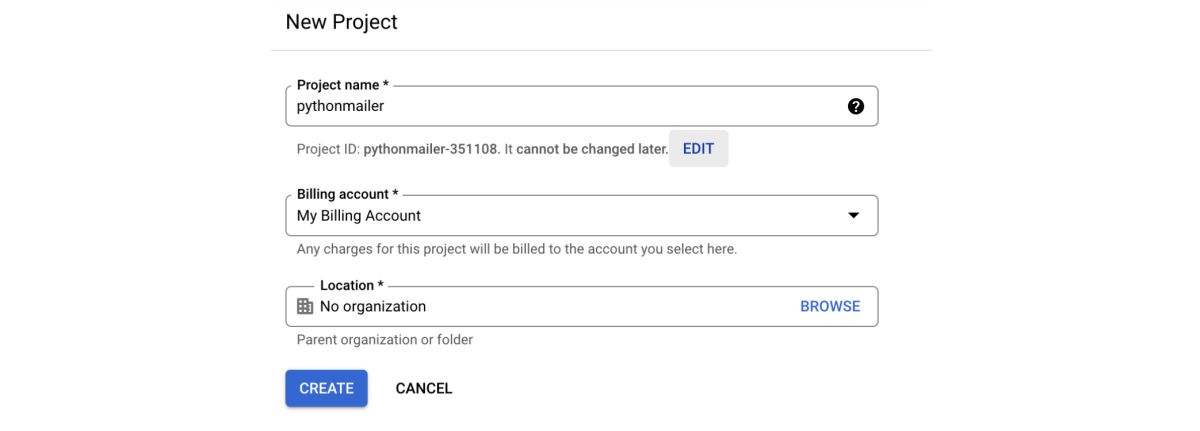This screenshot has width=1200, height=431.
Task: Select the My Billing Account combo box
Action: [x=560, y=215]
